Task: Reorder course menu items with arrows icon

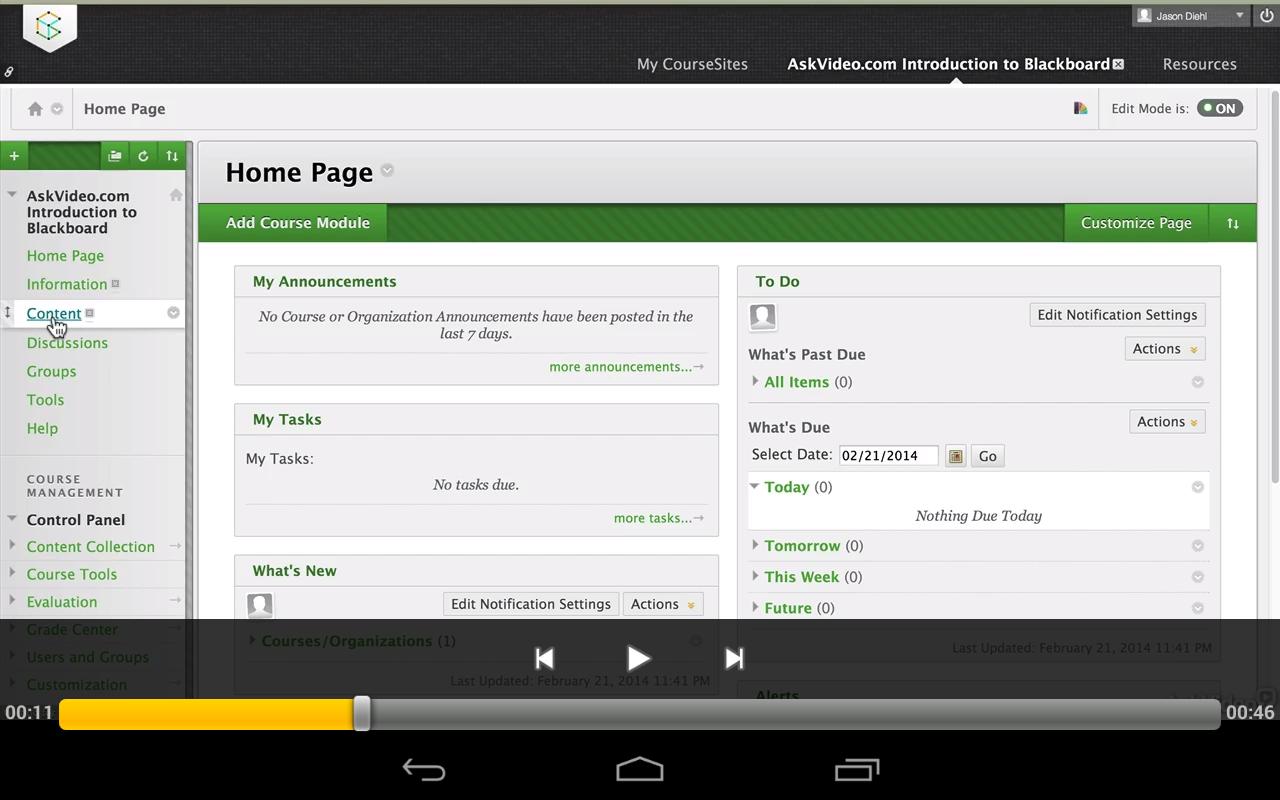Action: coord(172,156)
